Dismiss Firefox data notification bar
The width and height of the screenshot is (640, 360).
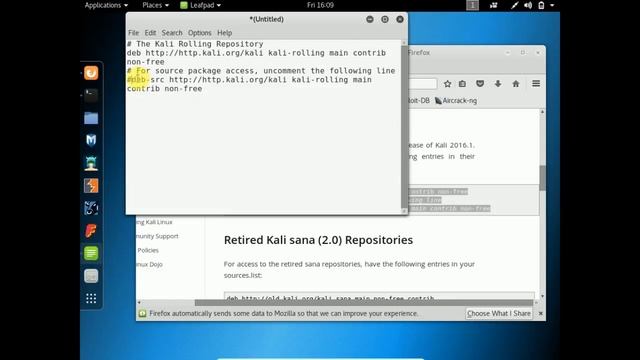coord(540,313)
